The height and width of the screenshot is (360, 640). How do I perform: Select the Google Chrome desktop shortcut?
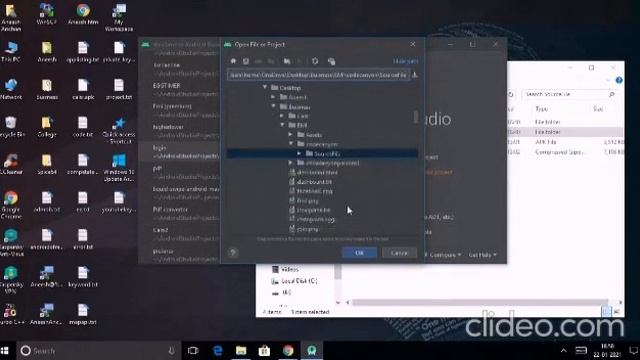click(11, 205)
